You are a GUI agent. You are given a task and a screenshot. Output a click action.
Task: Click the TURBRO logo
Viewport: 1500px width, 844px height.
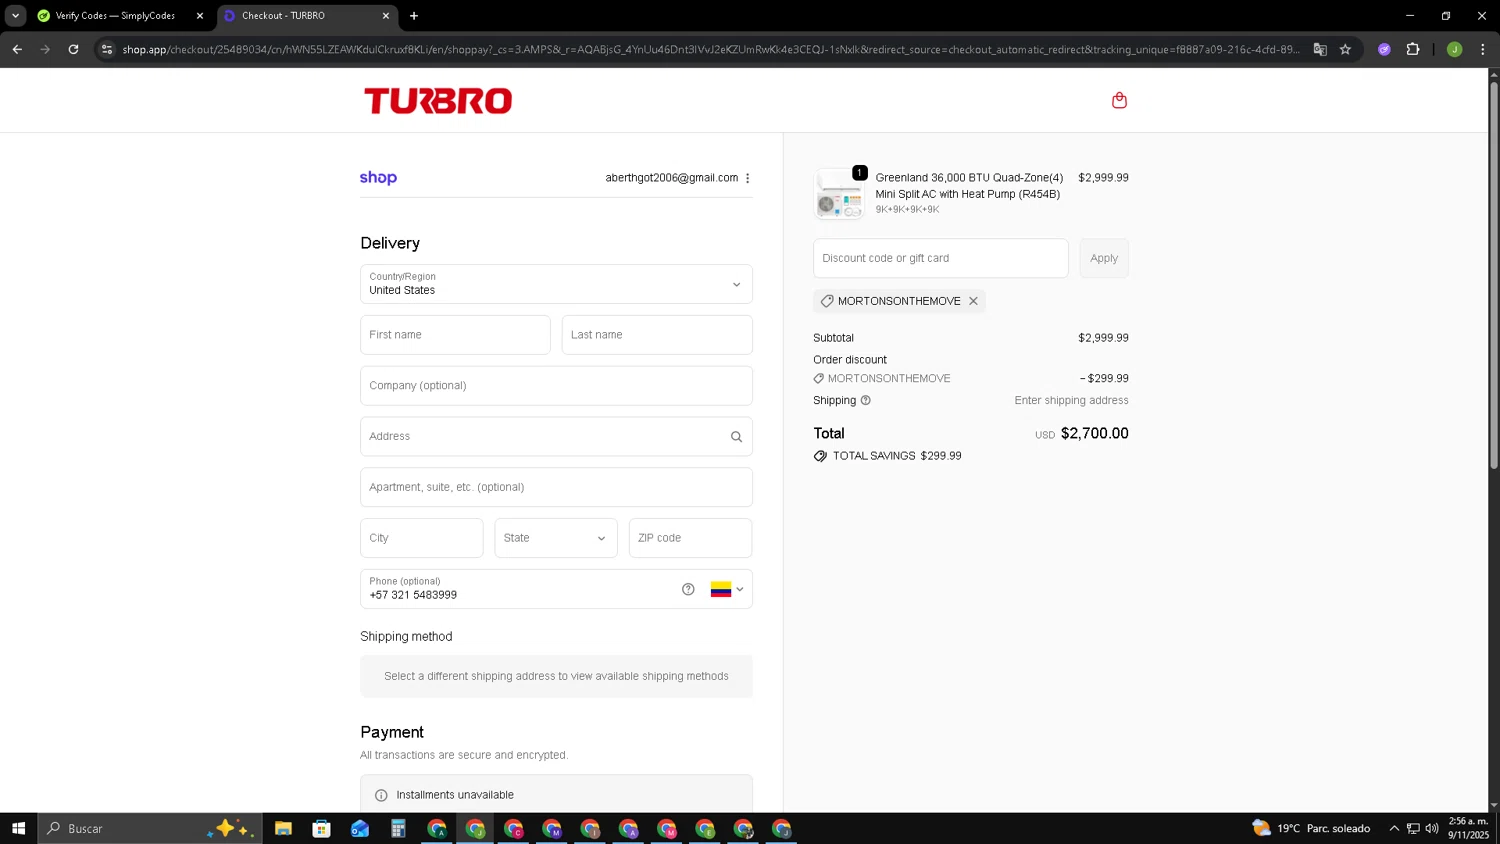(x=438, y=100)
